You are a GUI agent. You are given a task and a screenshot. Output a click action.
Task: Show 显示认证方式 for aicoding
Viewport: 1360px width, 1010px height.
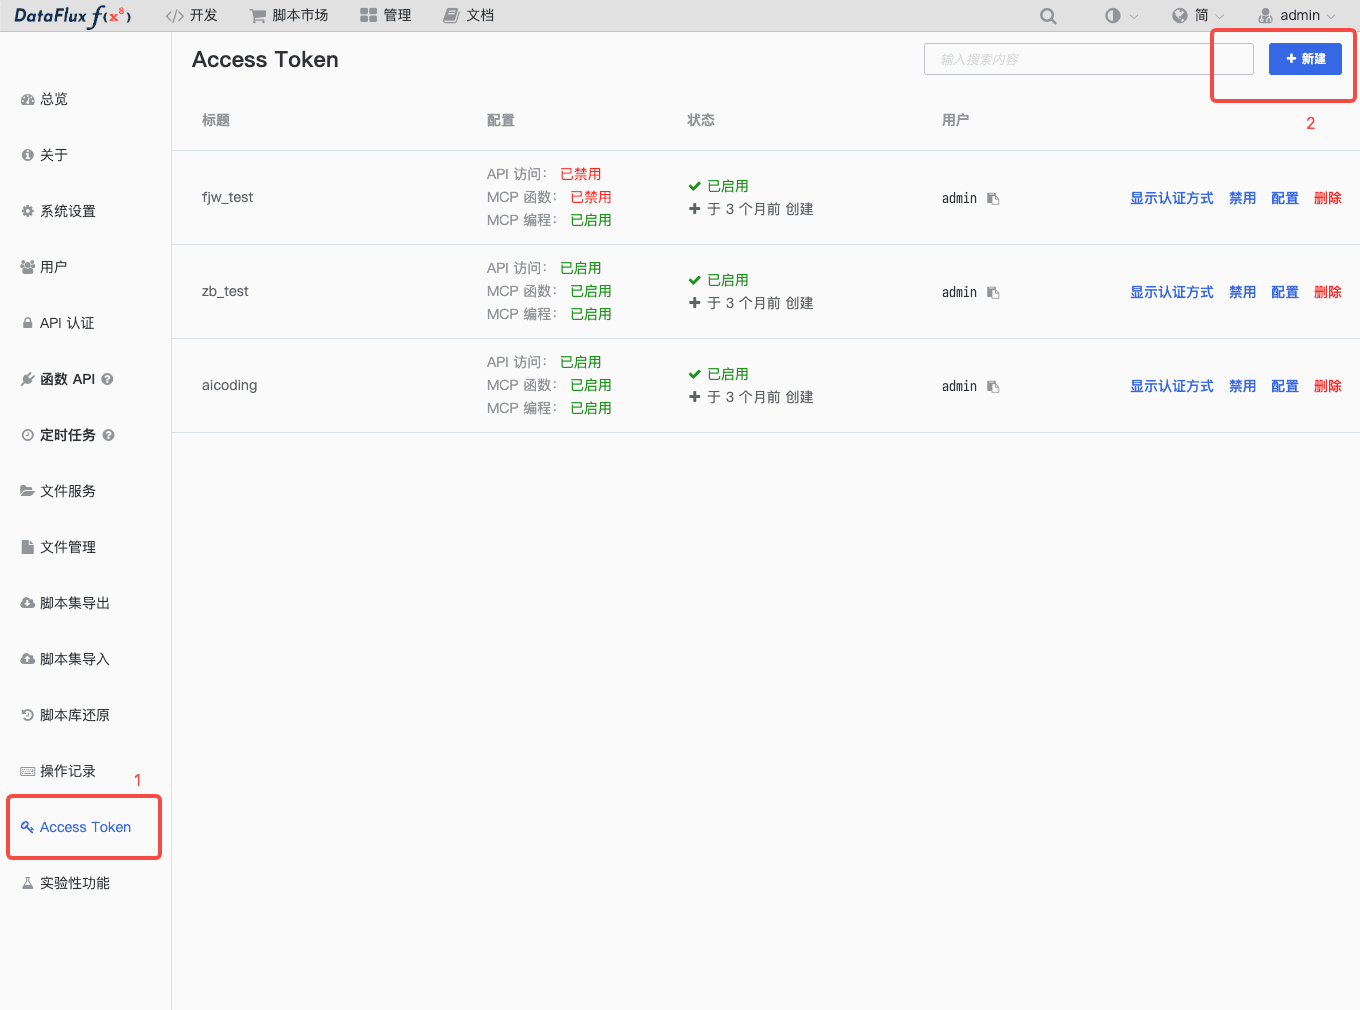click(1172, 386)
